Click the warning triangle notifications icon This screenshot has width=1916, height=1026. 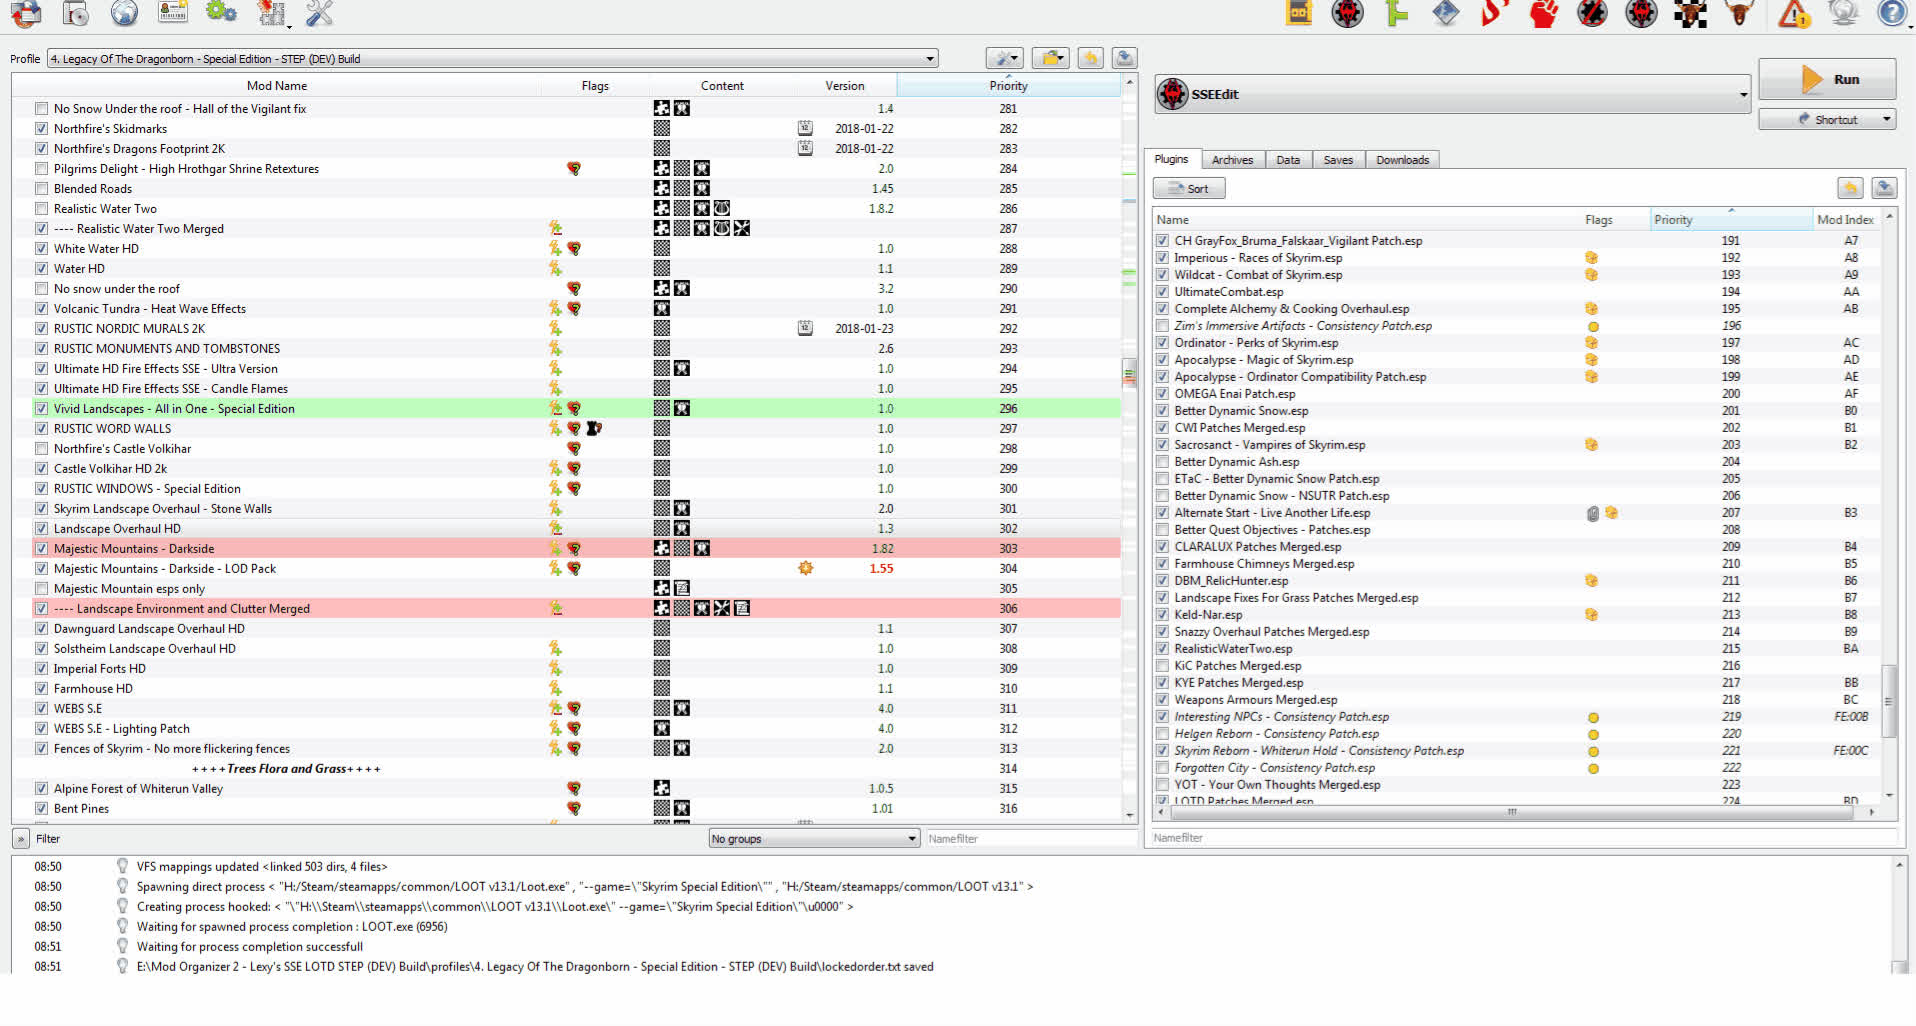(1794, 13)
